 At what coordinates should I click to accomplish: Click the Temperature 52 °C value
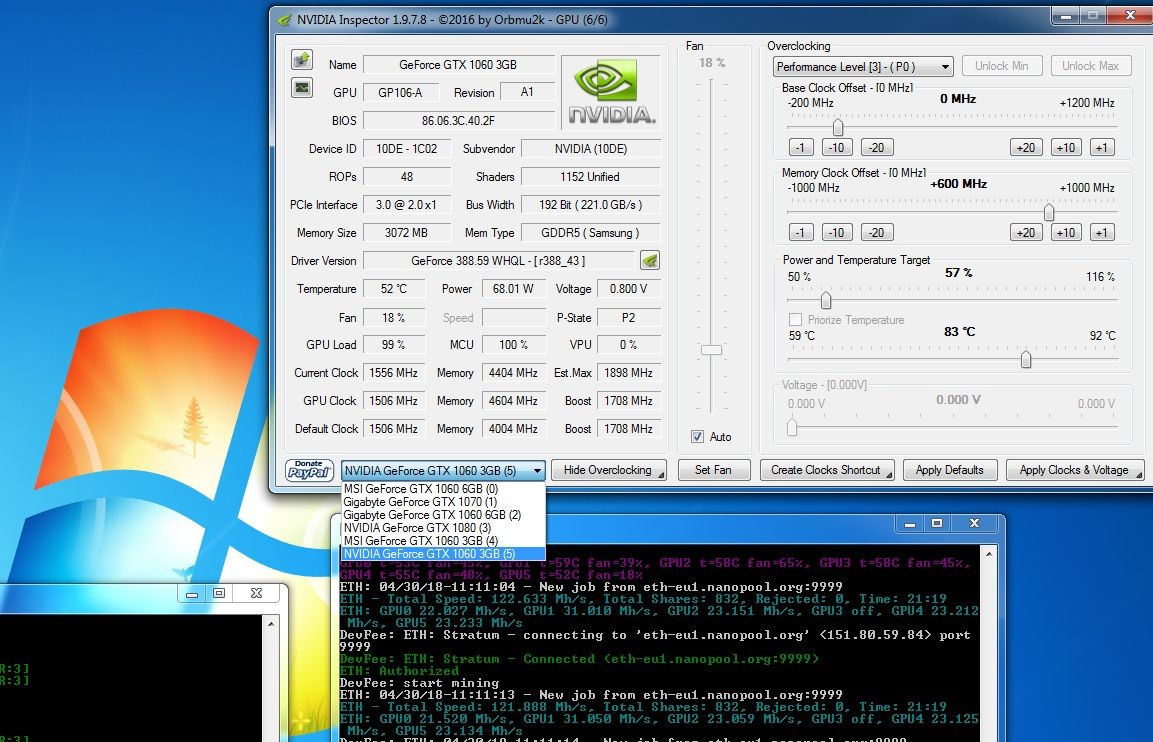click(x=393, y=289)
